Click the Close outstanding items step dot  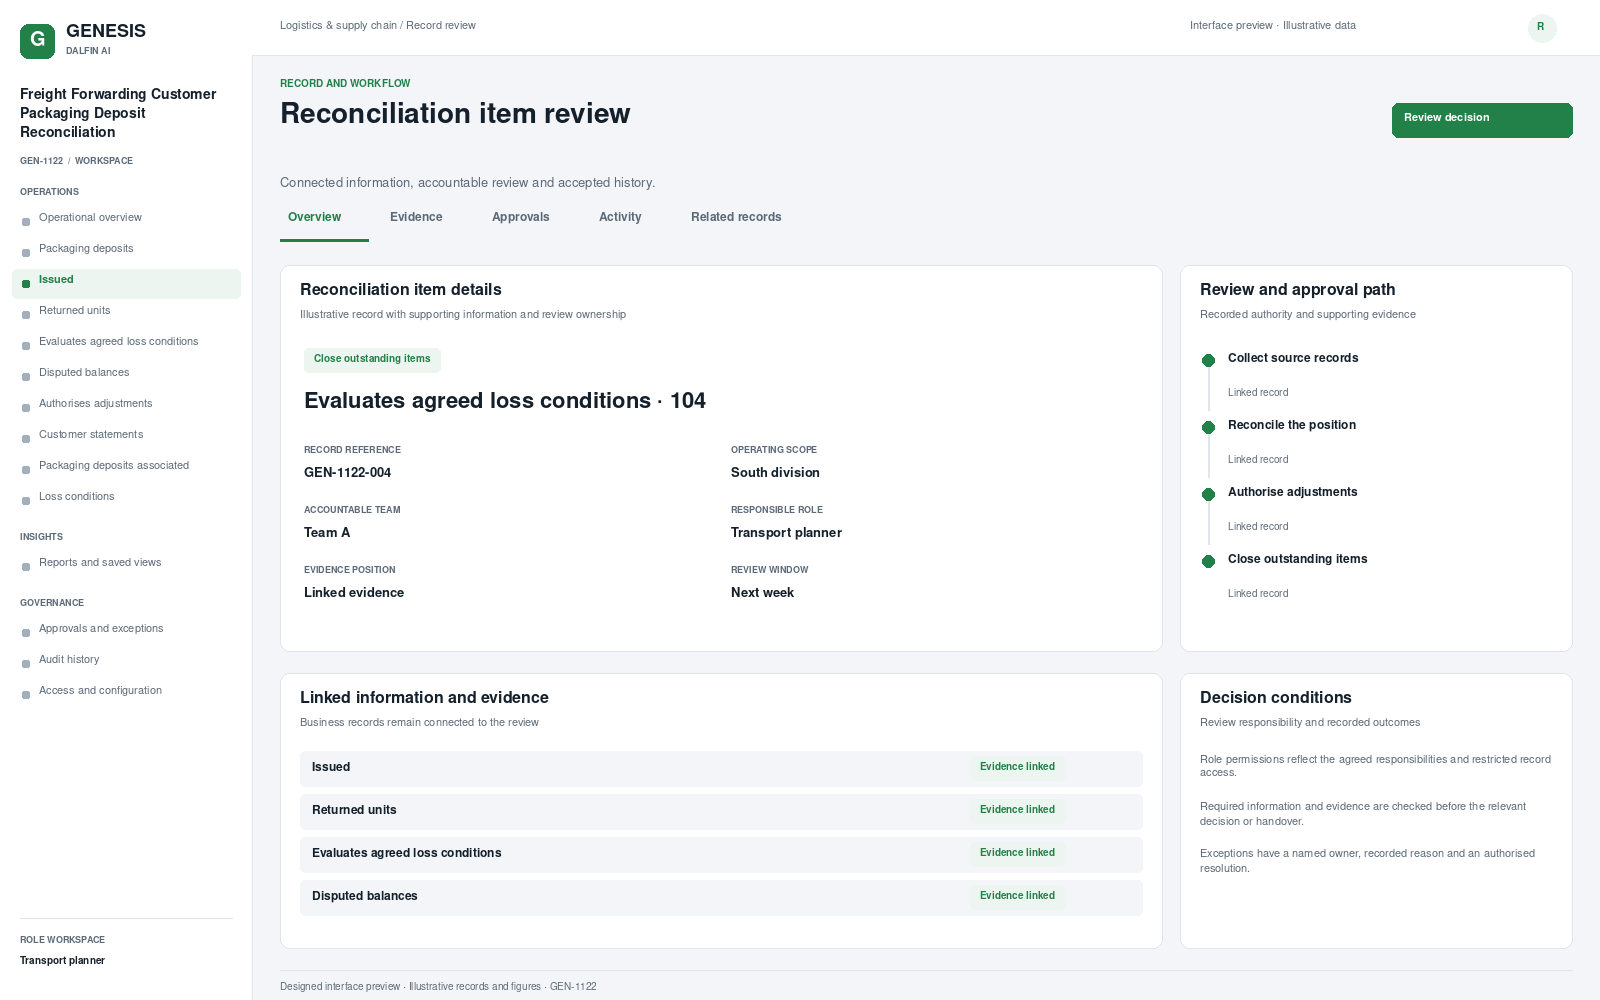(1208, 561)
